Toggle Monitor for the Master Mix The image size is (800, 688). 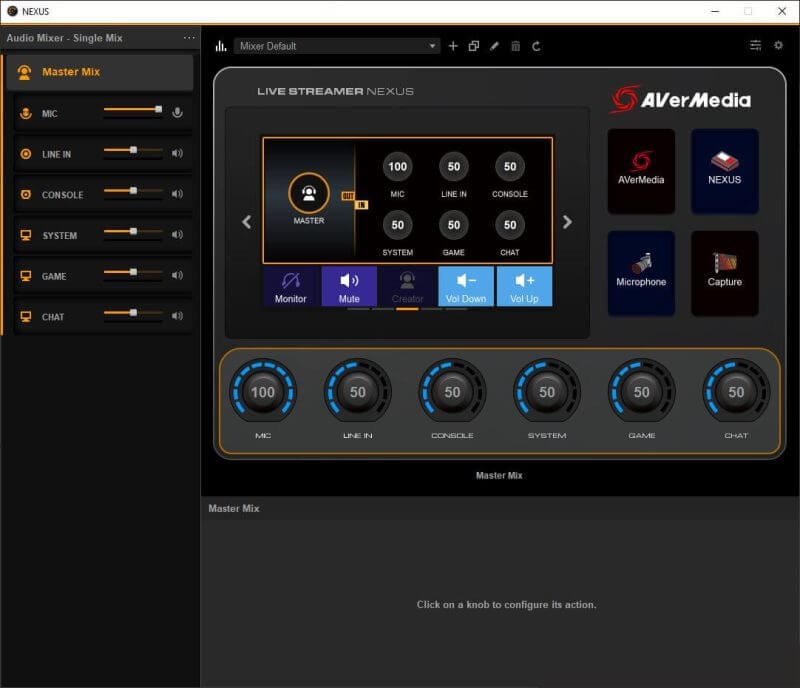291,288
